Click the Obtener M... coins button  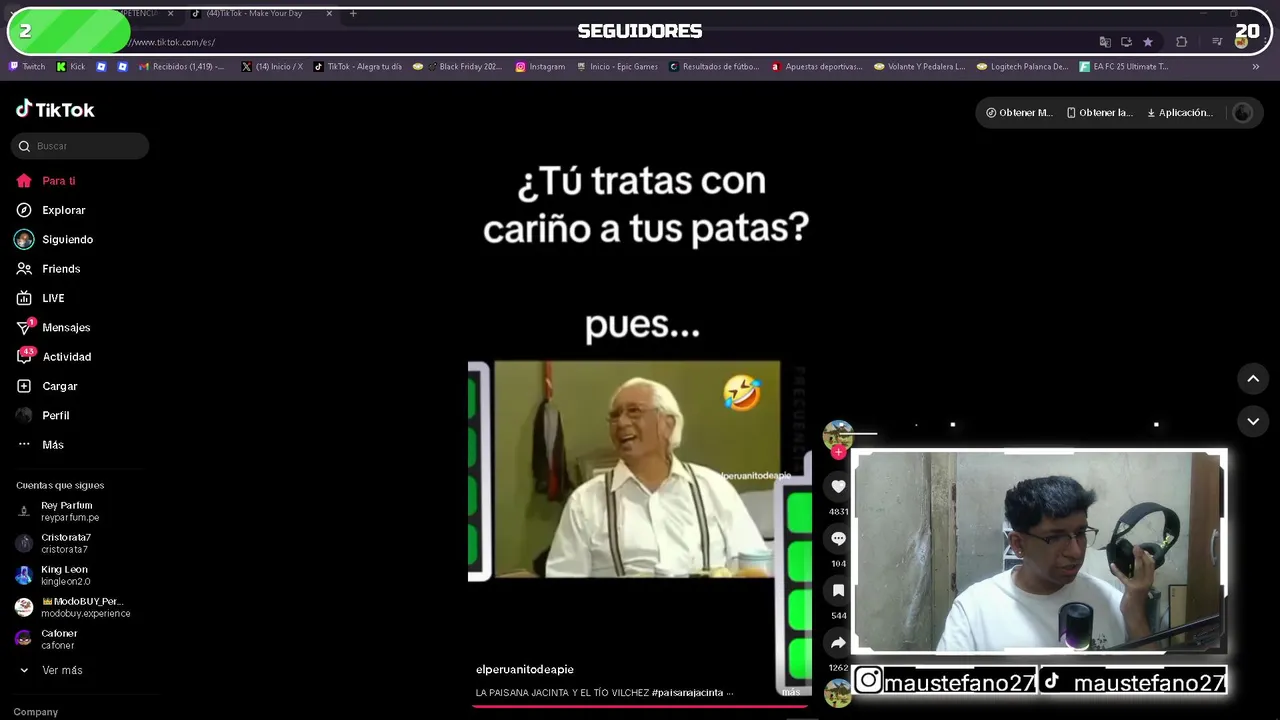tap(1019, 113)
